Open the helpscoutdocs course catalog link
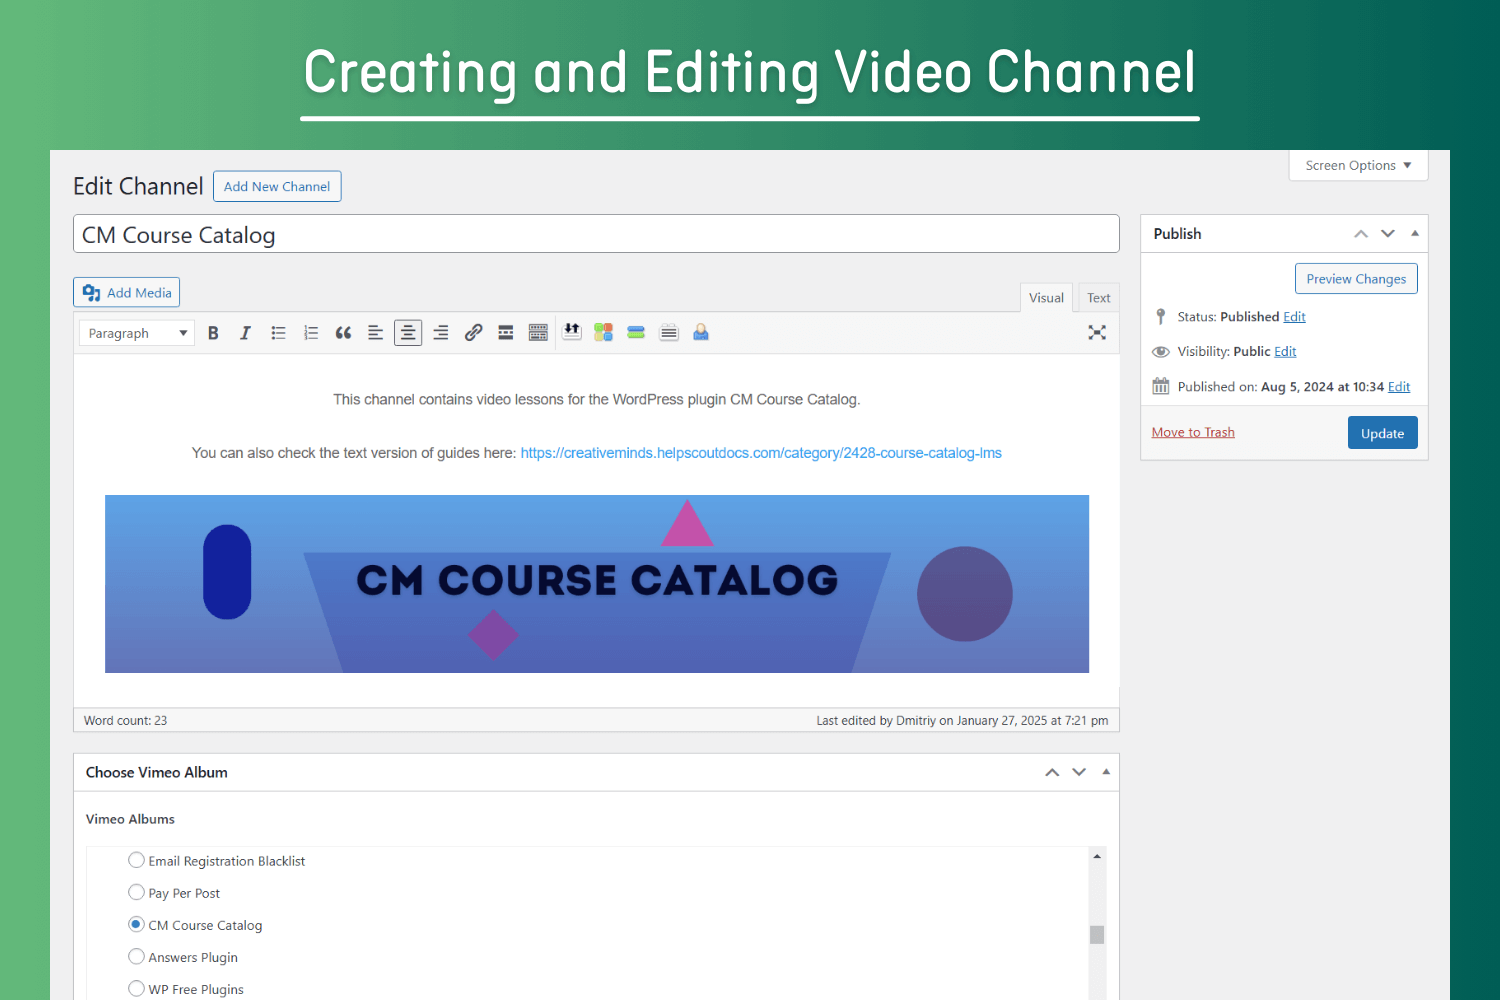1500x1000 pixels. point(761,453)
